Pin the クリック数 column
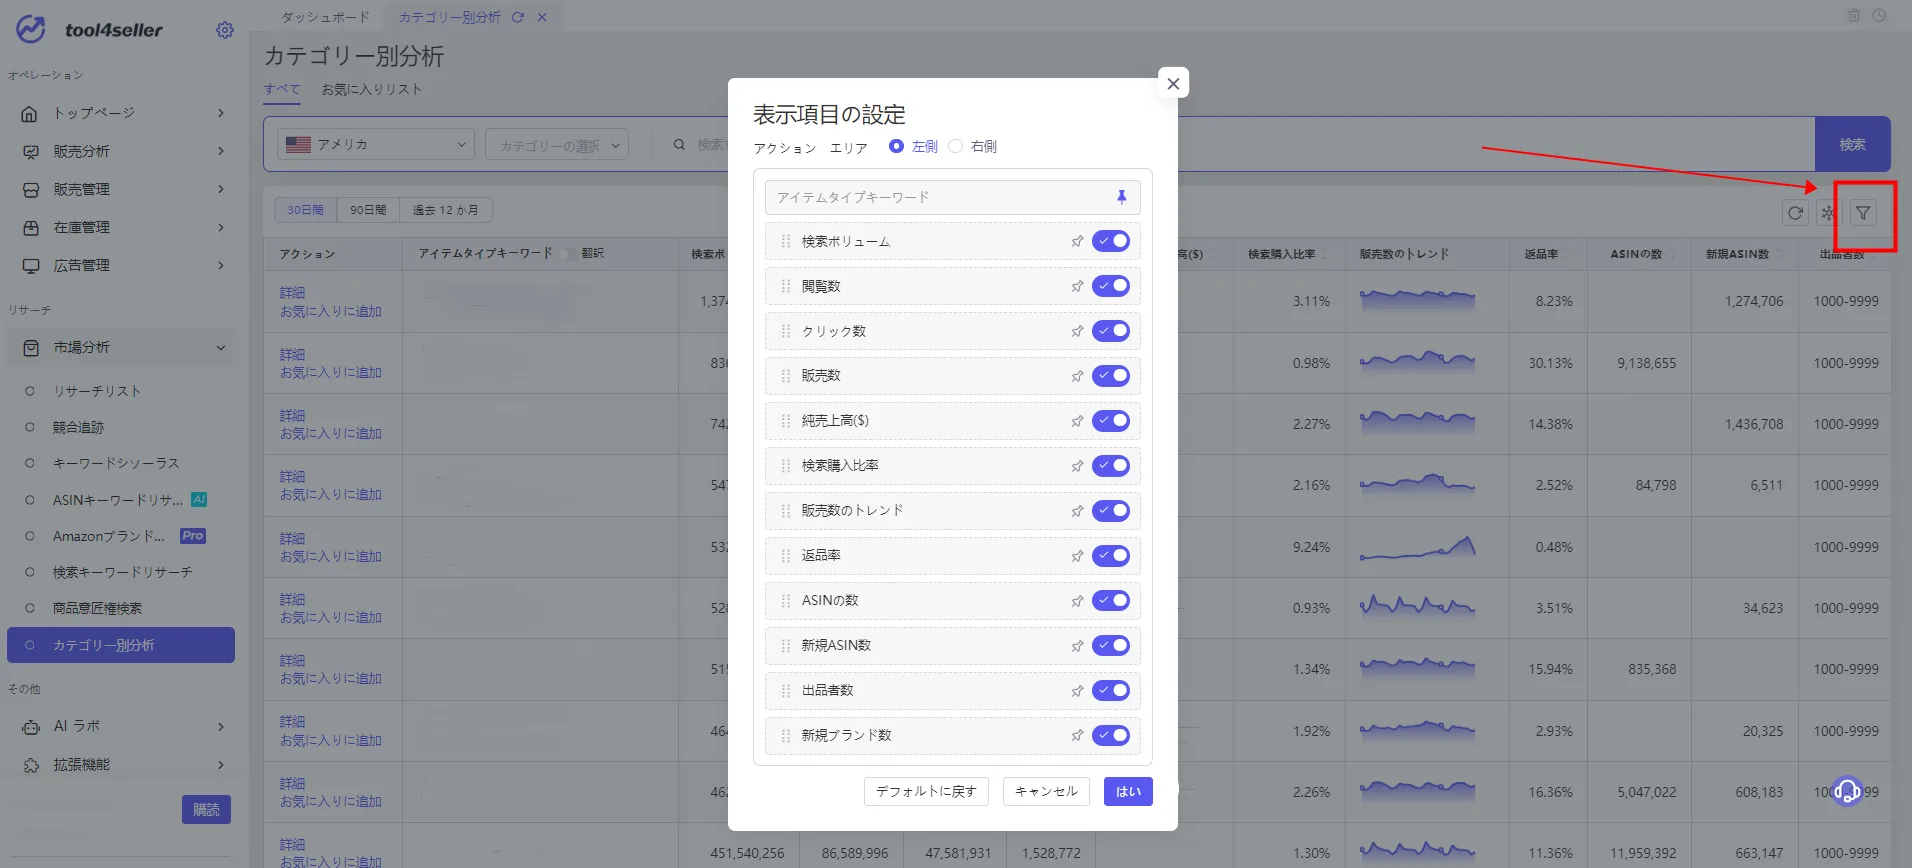Image resolution: width=1912 pixels, height=868 pixels. coord(1077,331)
